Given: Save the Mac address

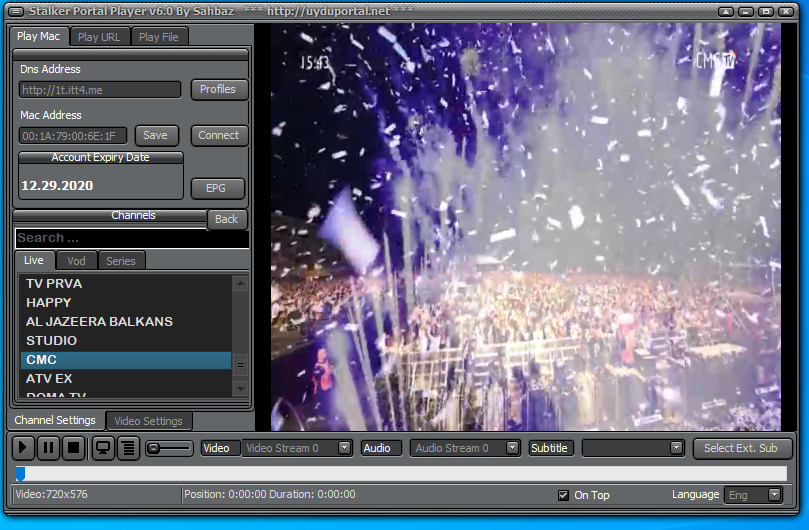Looking at the screenshot, I should pyautogui.click(x=156, y=135).
